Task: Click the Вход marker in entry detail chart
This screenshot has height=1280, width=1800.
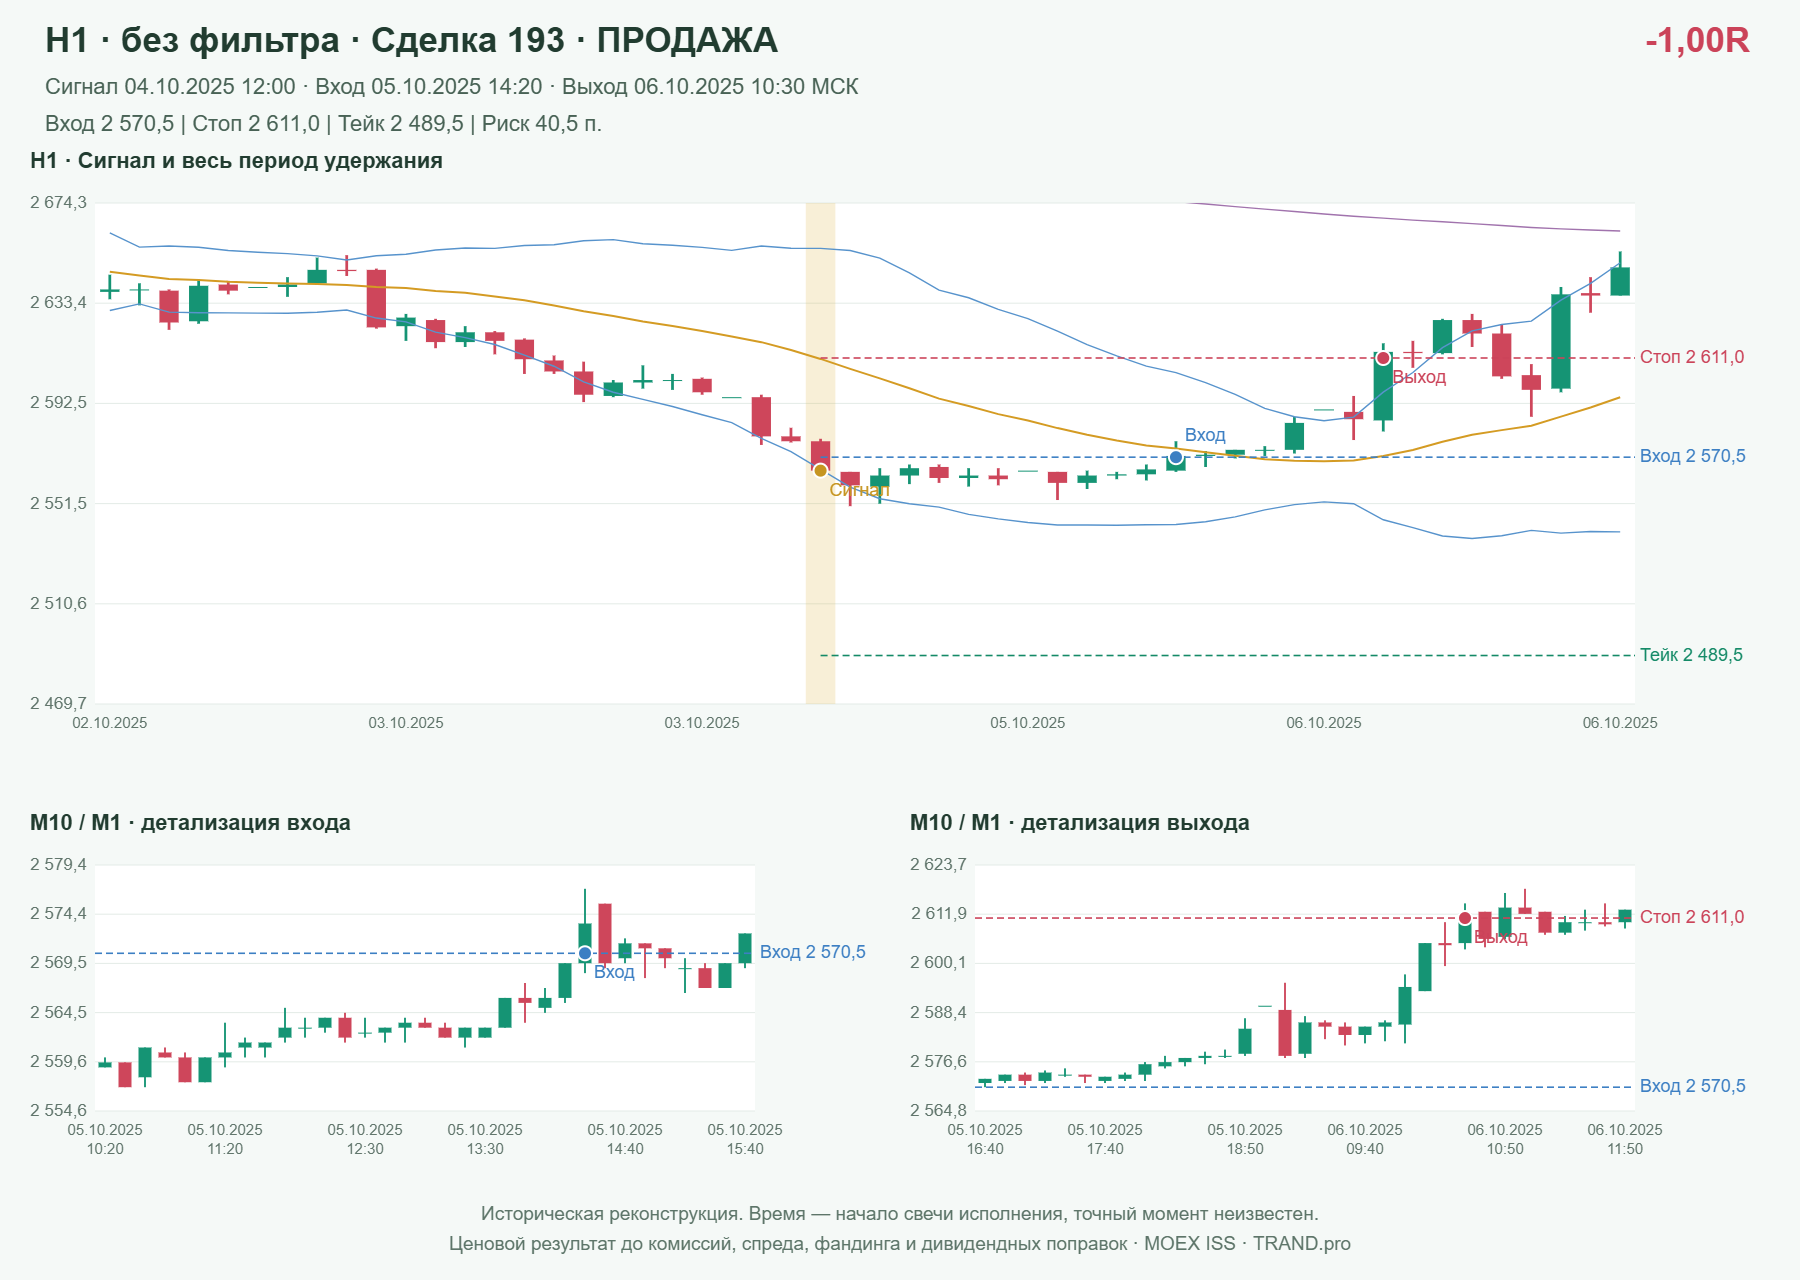Action: [x=585, y=953]
